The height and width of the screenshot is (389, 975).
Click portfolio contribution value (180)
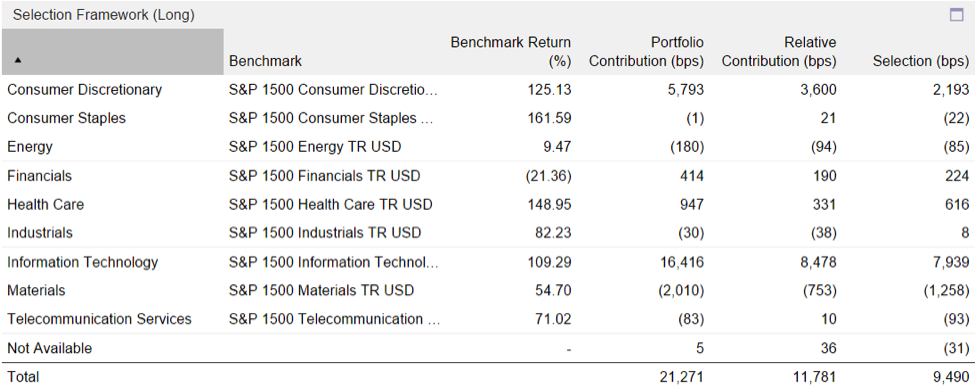[686, 147]
